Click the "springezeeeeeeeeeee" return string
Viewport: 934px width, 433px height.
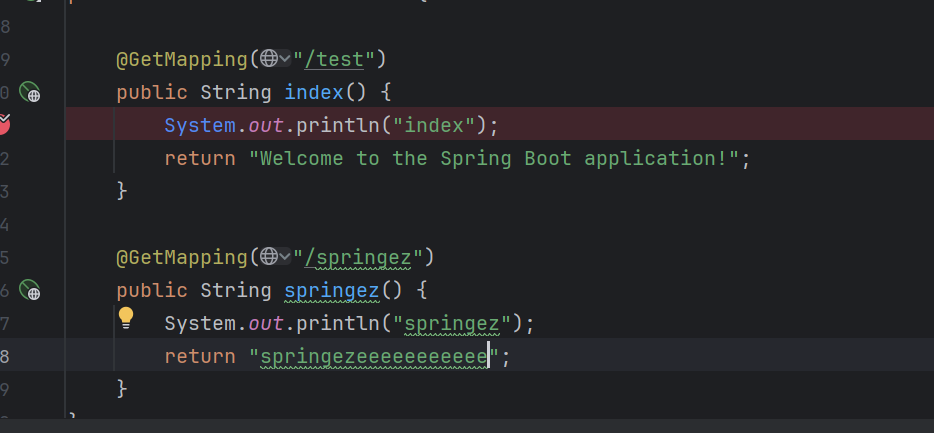coord(374,357)
